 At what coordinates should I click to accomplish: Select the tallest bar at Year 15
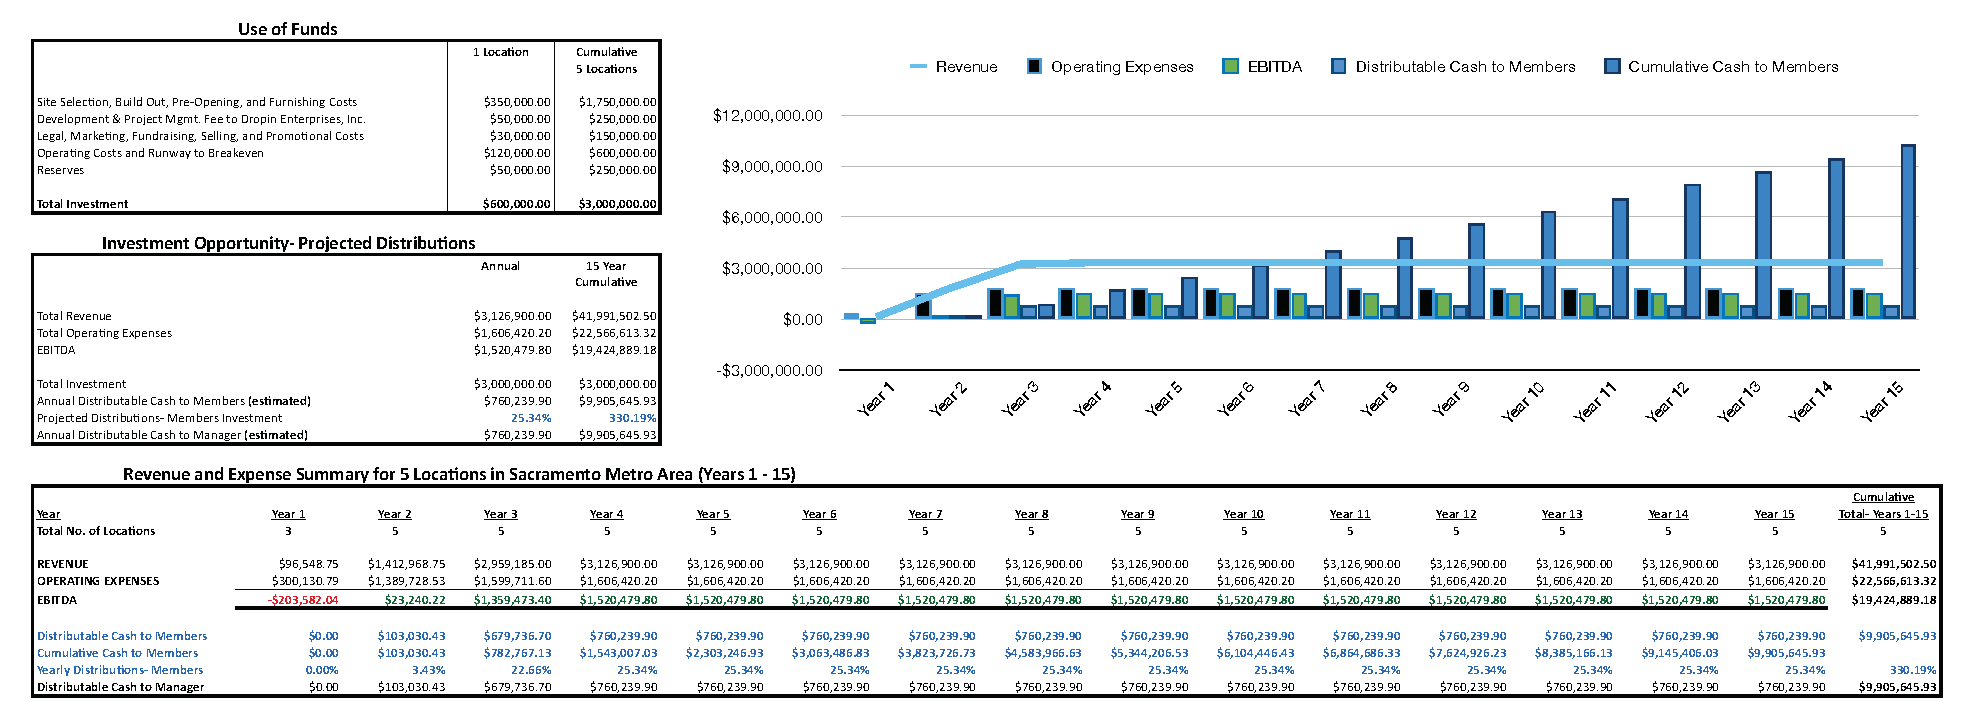pos(1908,231)
